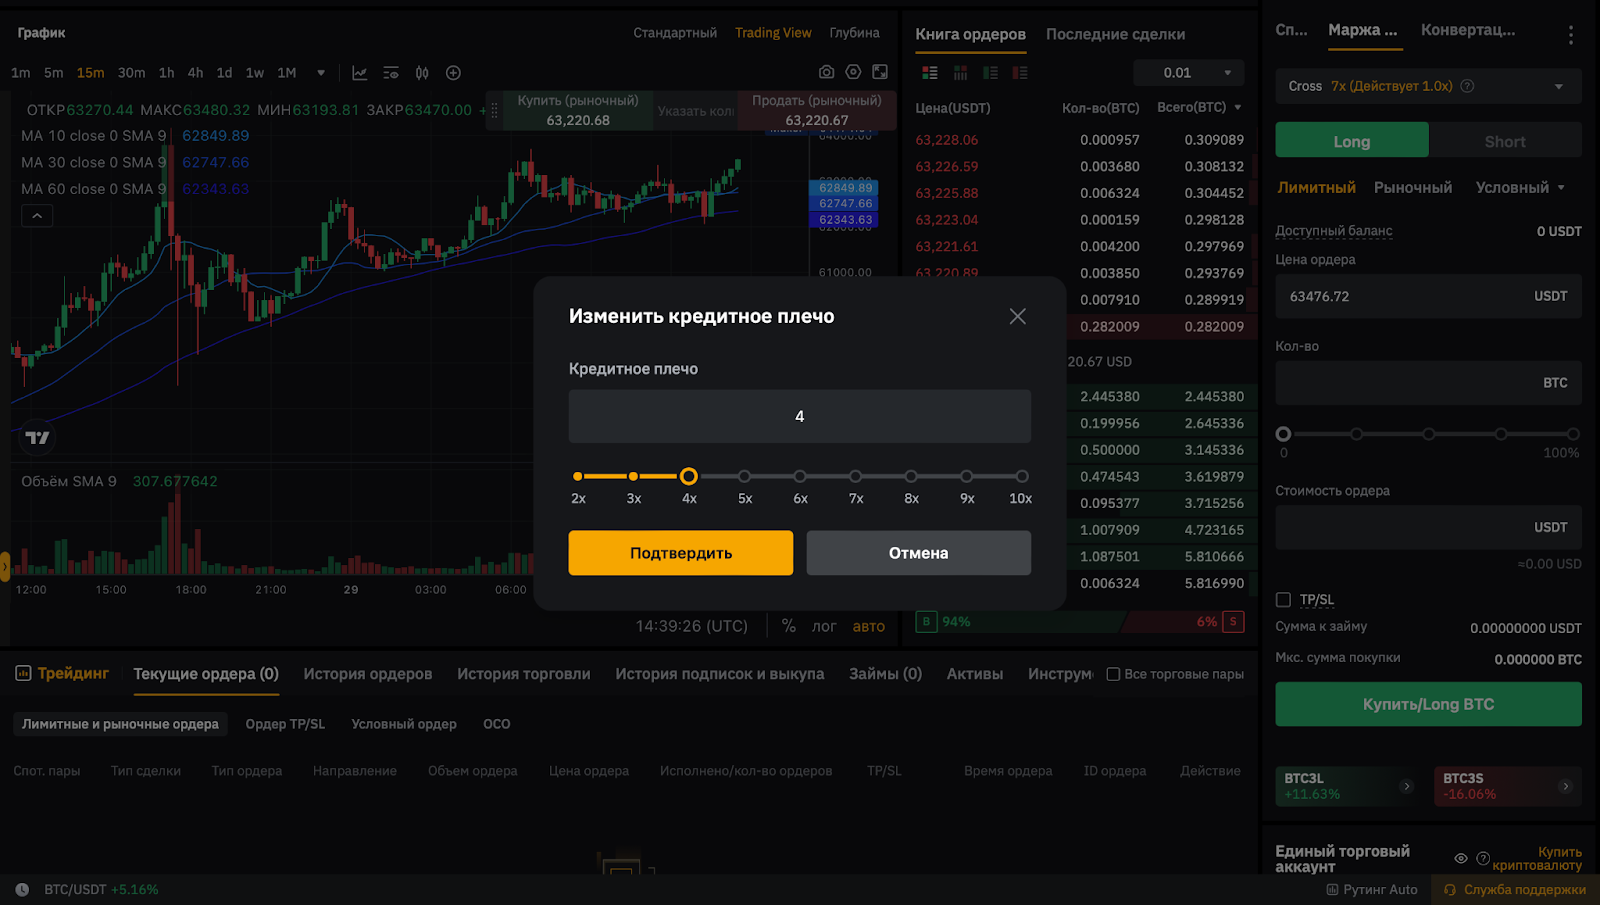Select the Short toggle
The width and height of the screenshot is (1600, 905).
tap(1505, 141)
